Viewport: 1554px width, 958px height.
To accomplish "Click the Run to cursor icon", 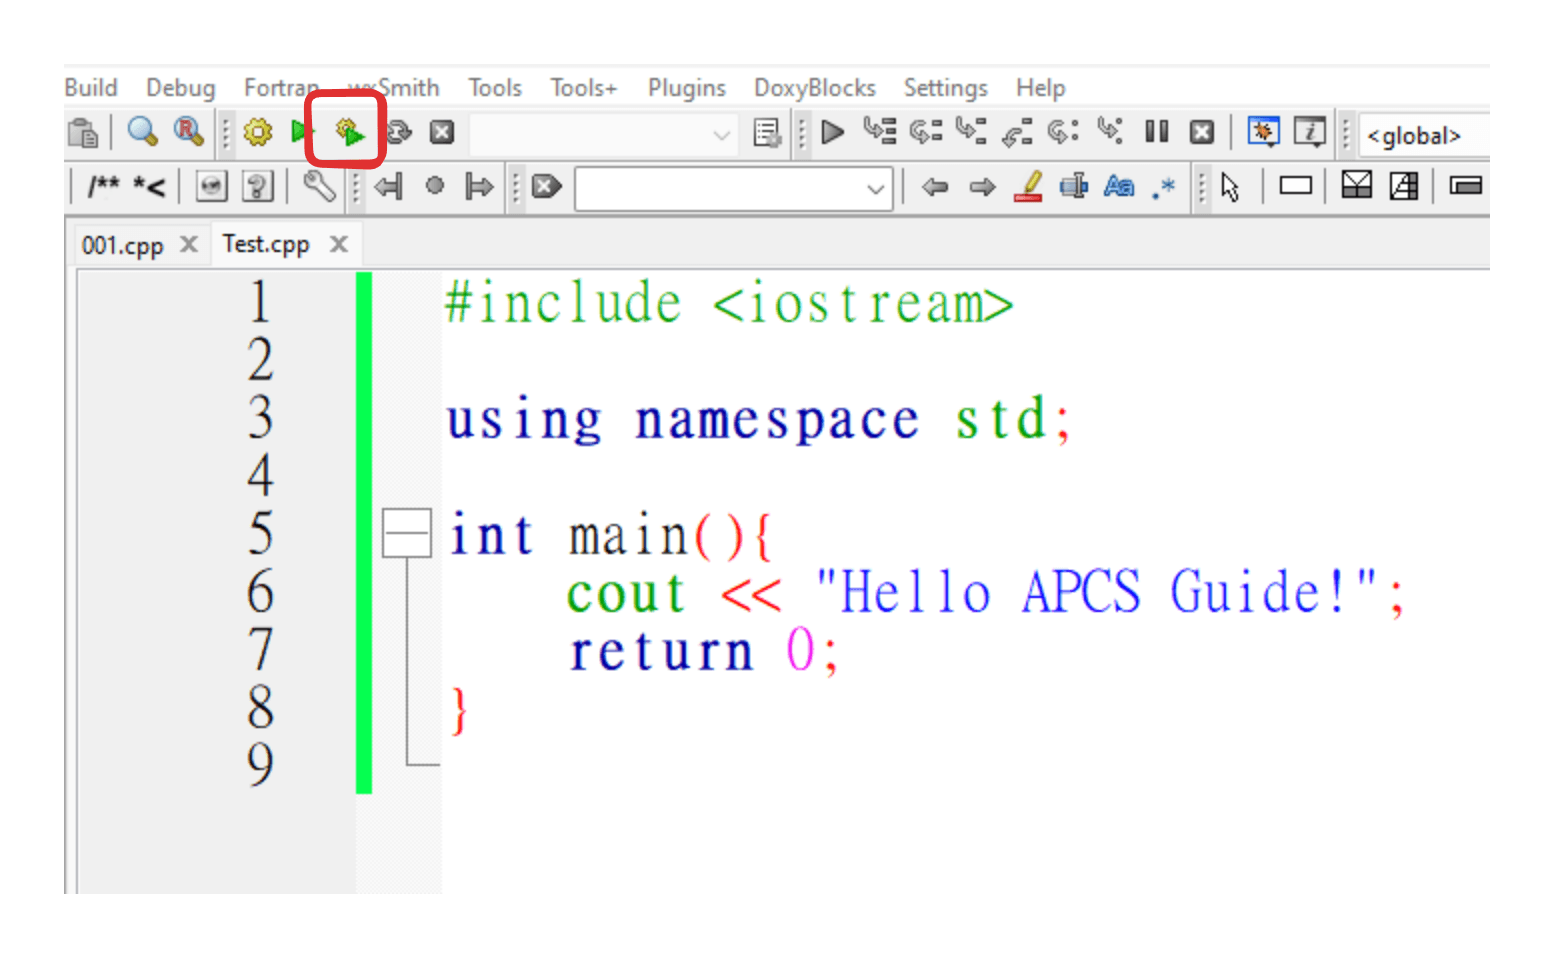I will point(880,131).
